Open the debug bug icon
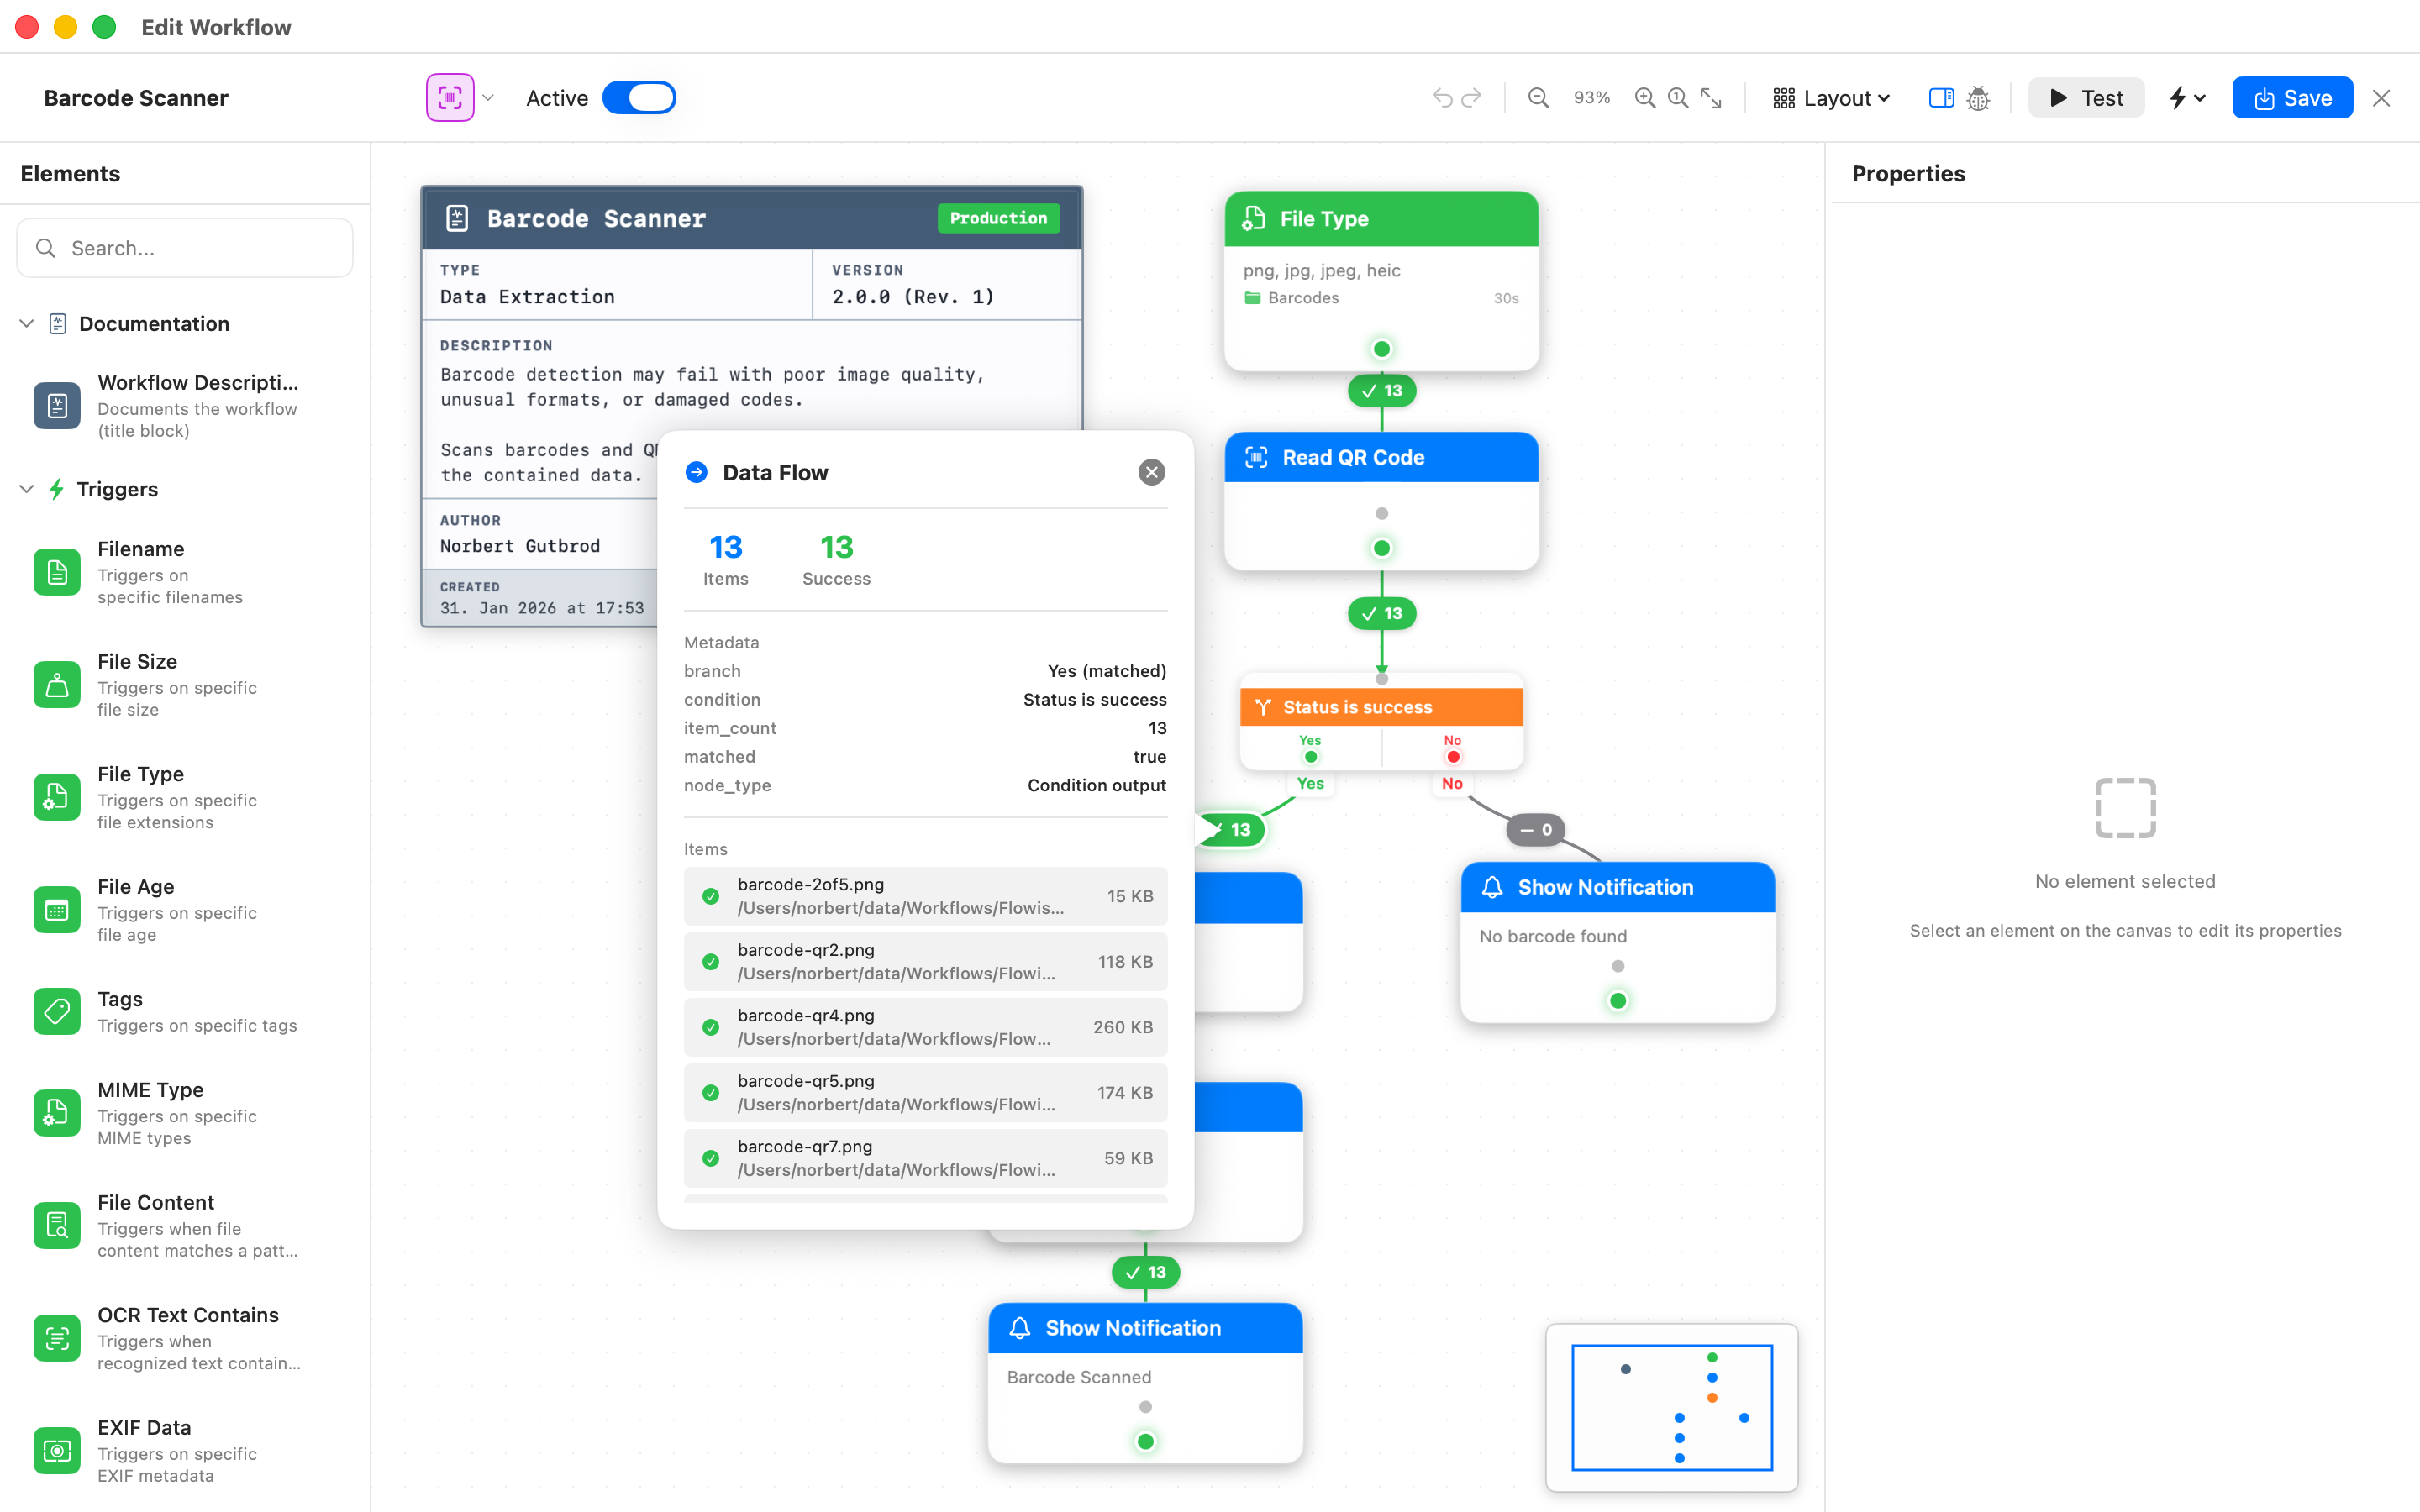The width and height of the screenshot is (2420, 1512). click(1978, 98)
